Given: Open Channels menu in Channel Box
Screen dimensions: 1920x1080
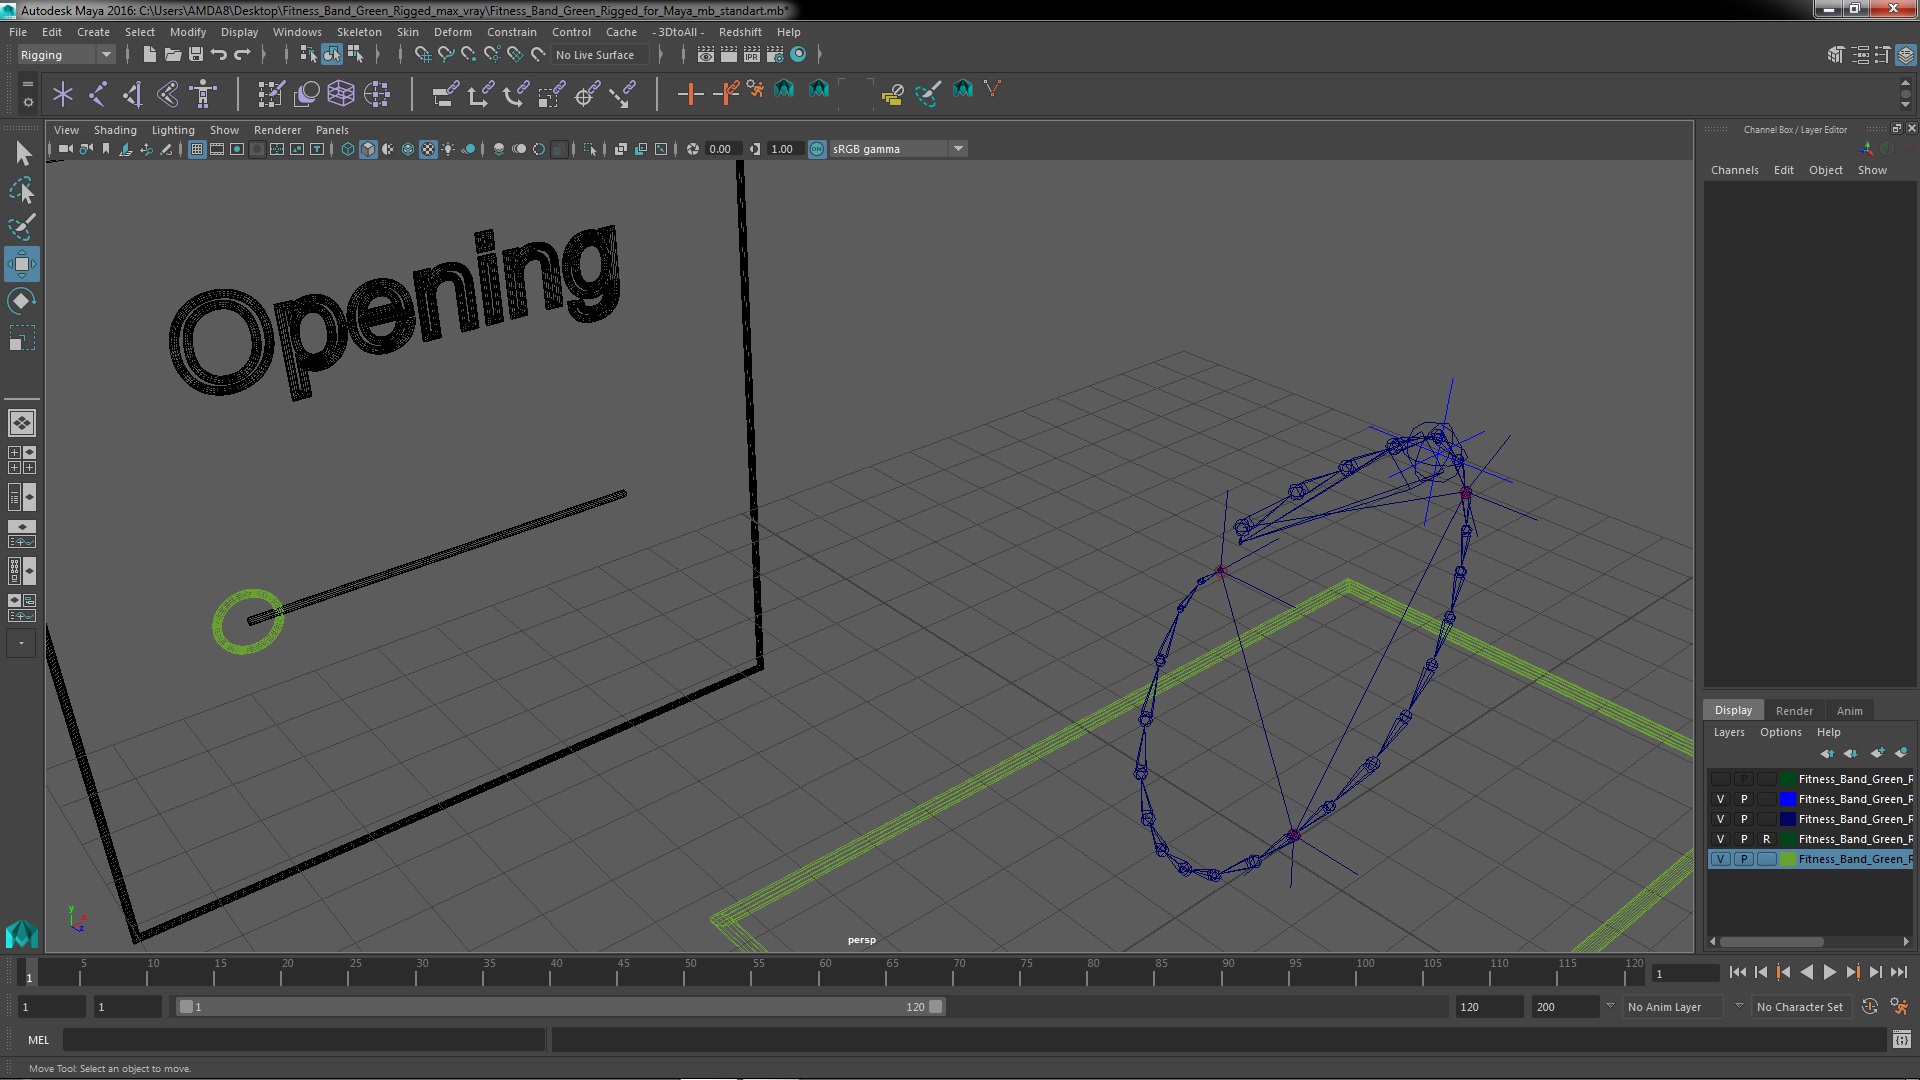Looking at the screenshot, I should pos(1734,170).
